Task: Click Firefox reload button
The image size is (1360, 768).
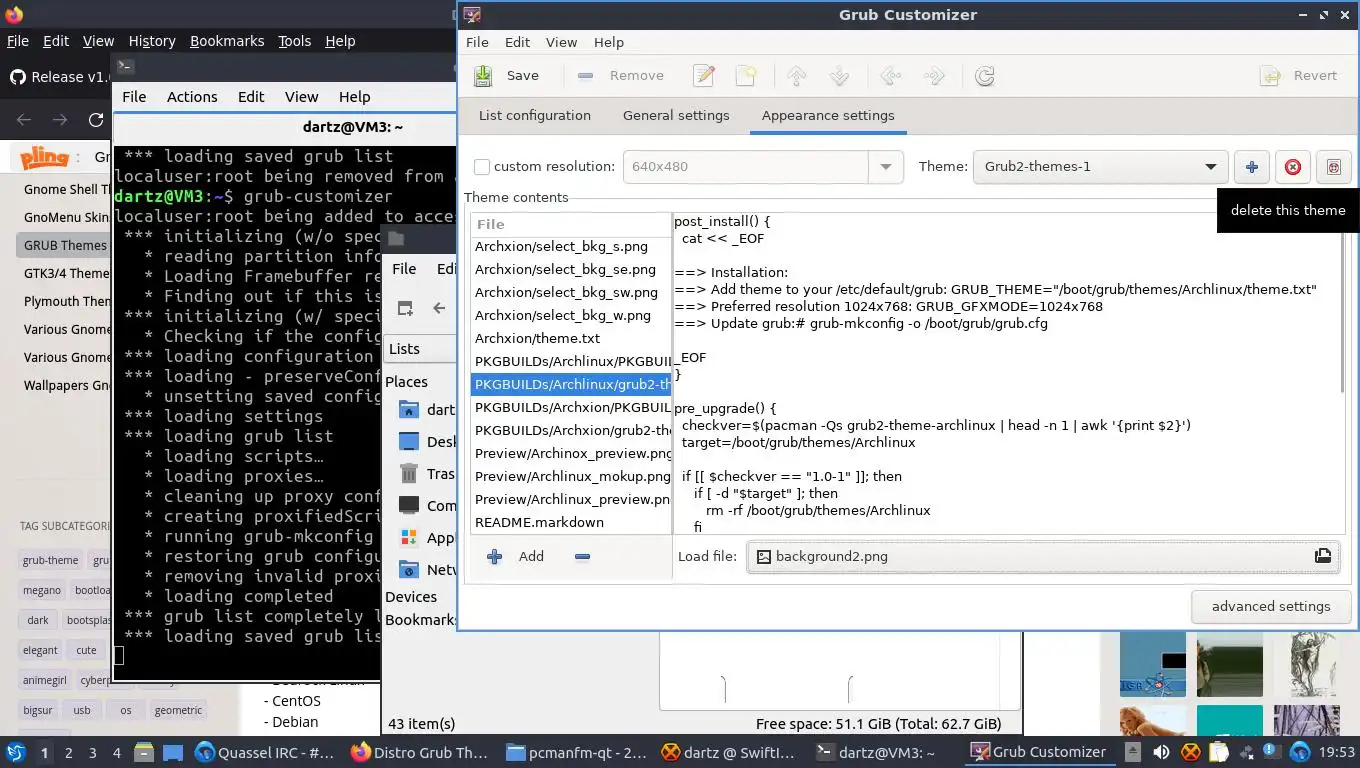Action: (96, 120)
